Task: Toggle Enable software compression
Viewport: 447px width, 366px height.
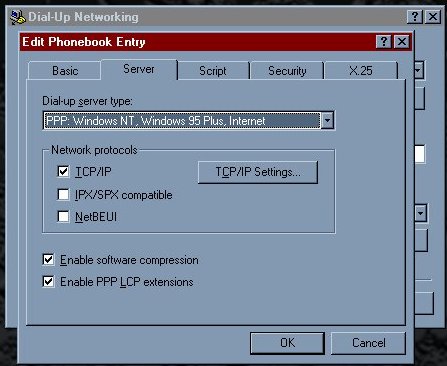Action: [49, 260]
